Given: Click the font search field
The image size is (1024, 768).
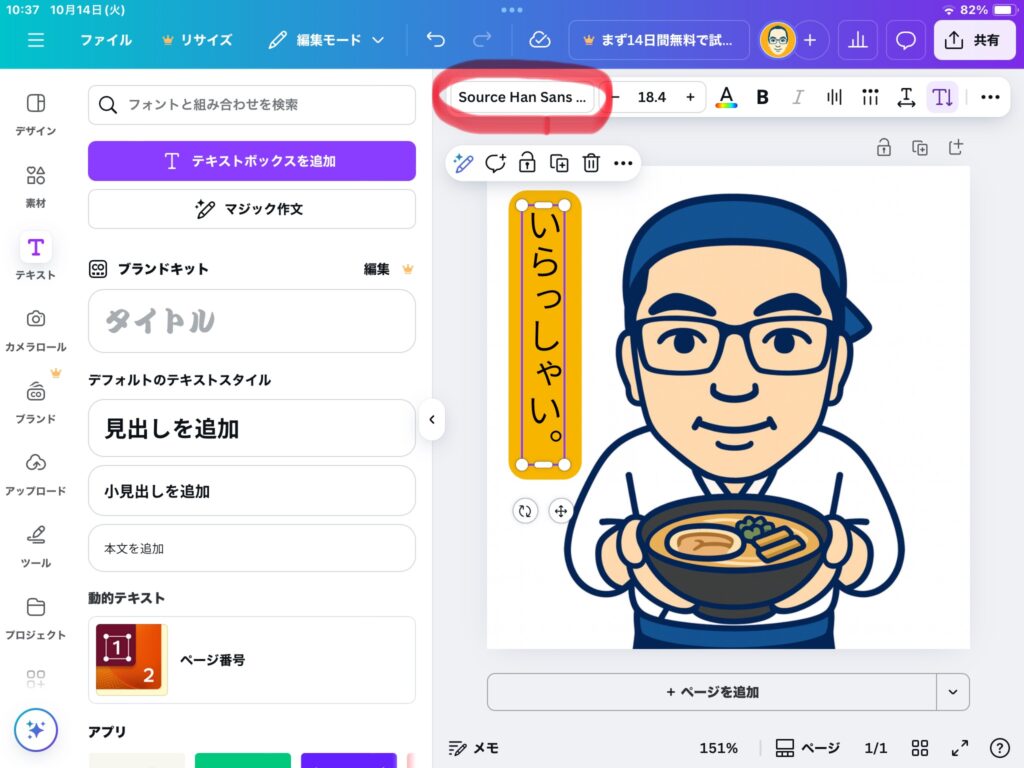Looking at the screenshot, I should (252, 104).
